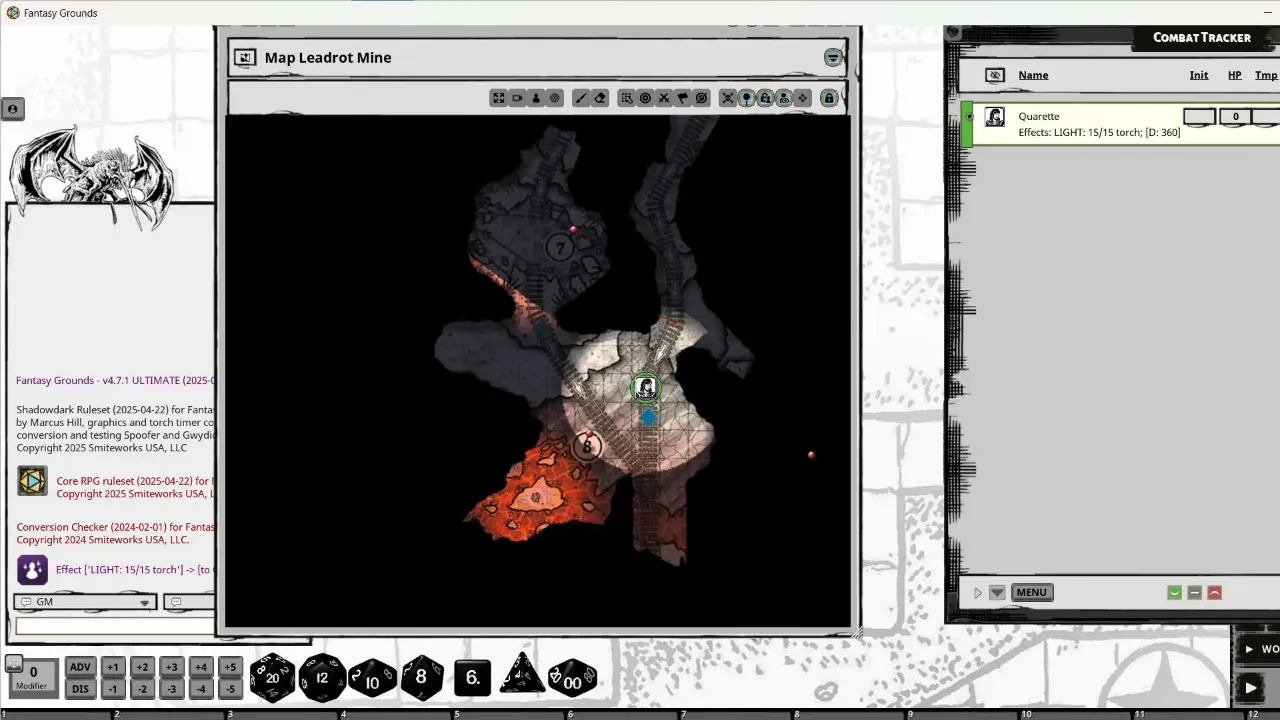The image size is (1280, 720).
Task: Open the second chat mode dropdown
Action: pyautogui.click(x=190, y=602)
